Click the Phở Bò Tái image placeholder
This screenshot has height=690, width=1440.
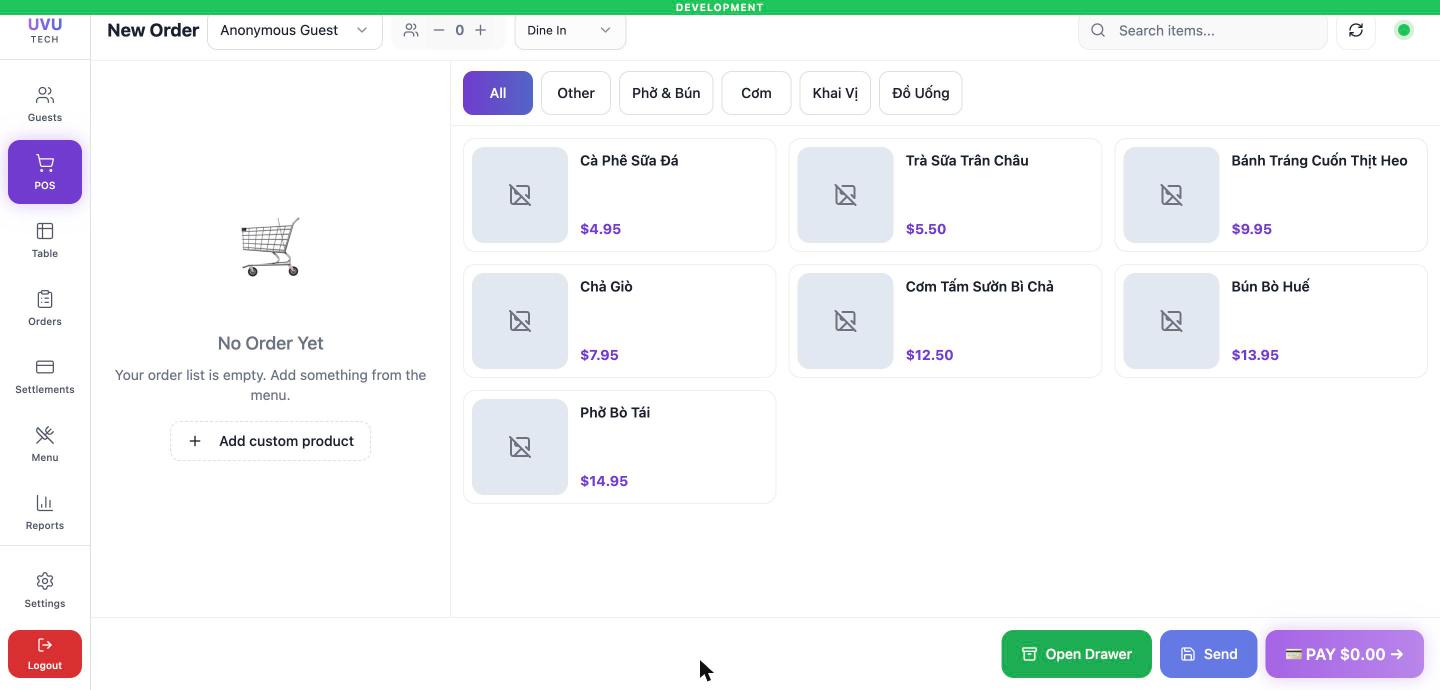click(x=520, y=447)
